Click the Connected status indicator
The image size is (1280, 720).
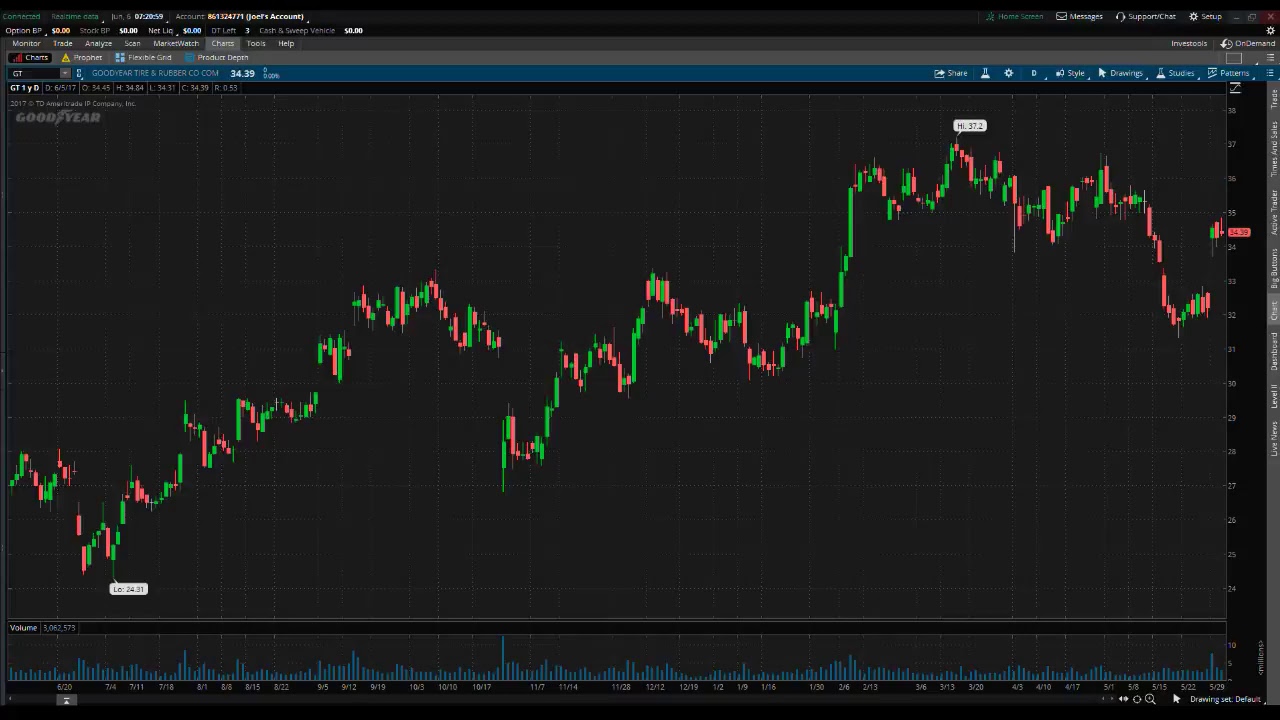point(21,16)
